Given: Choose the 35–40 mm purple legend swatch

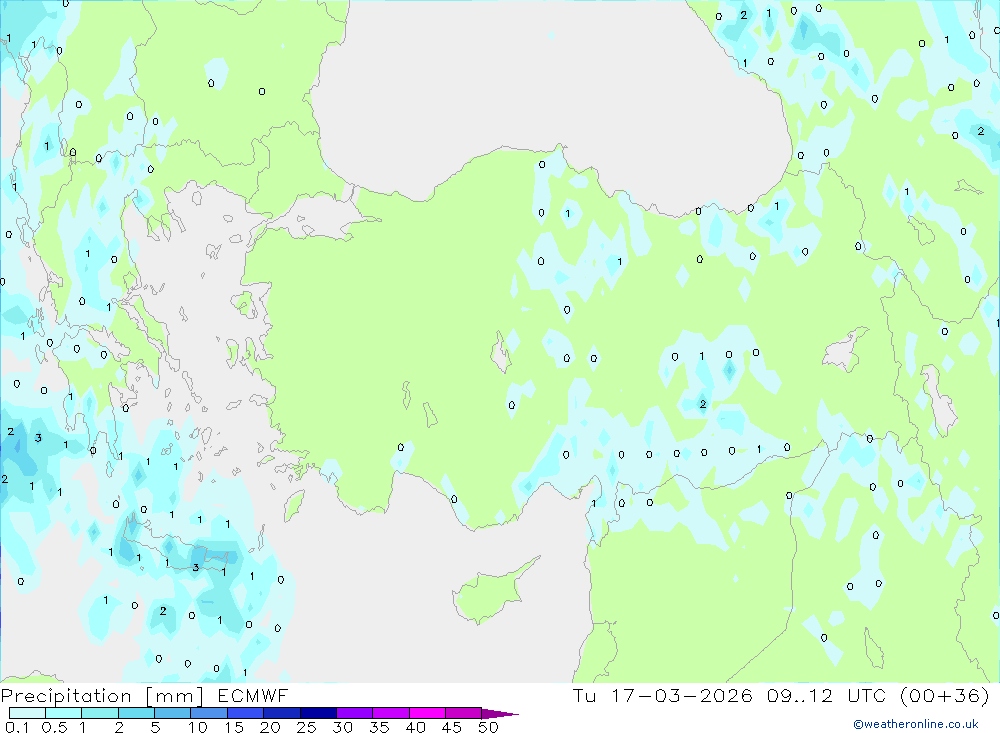Looking at the screenshot, I should pos(391,713).
